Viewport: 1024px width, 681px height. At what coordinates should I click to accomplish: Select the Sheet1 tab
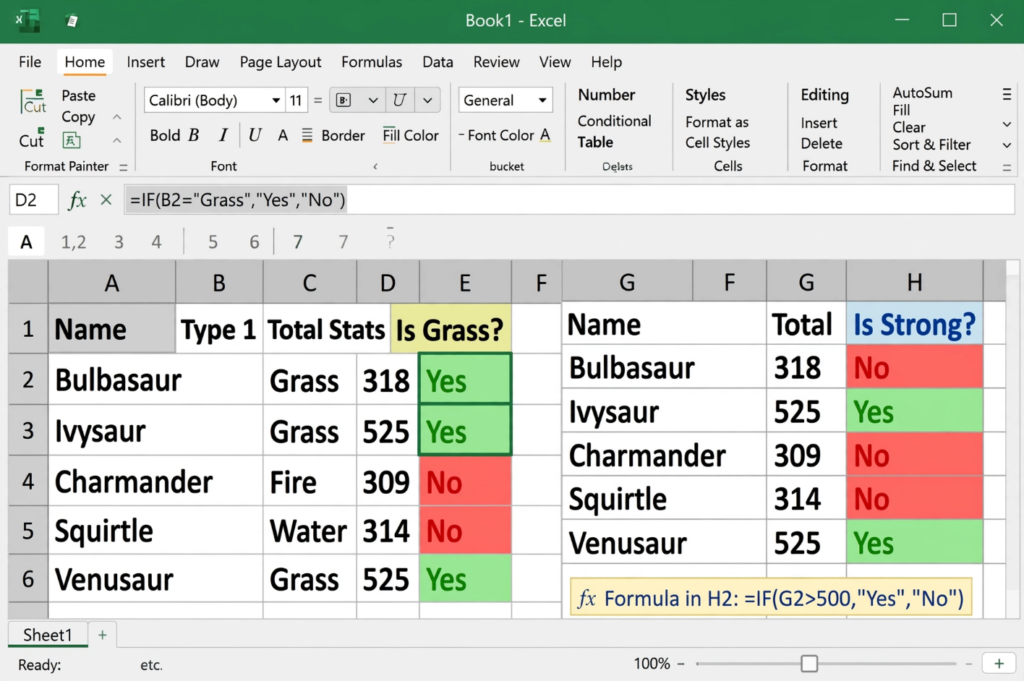tap(48, 635)
